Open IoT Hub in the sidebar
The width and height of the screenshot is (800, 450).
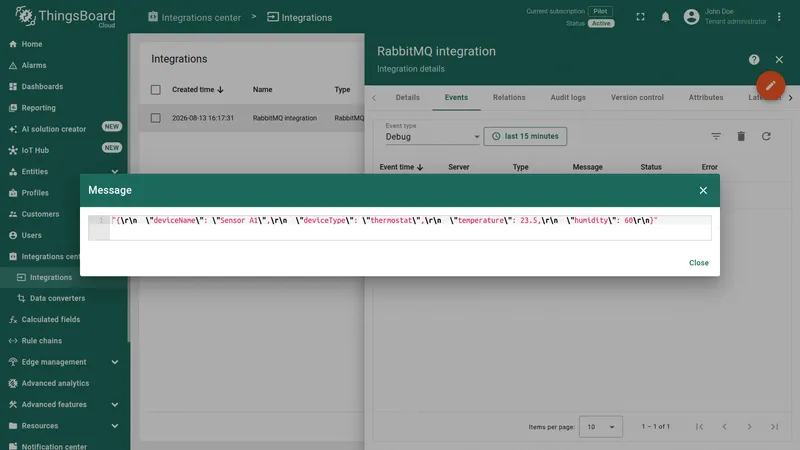click(35, 151)
